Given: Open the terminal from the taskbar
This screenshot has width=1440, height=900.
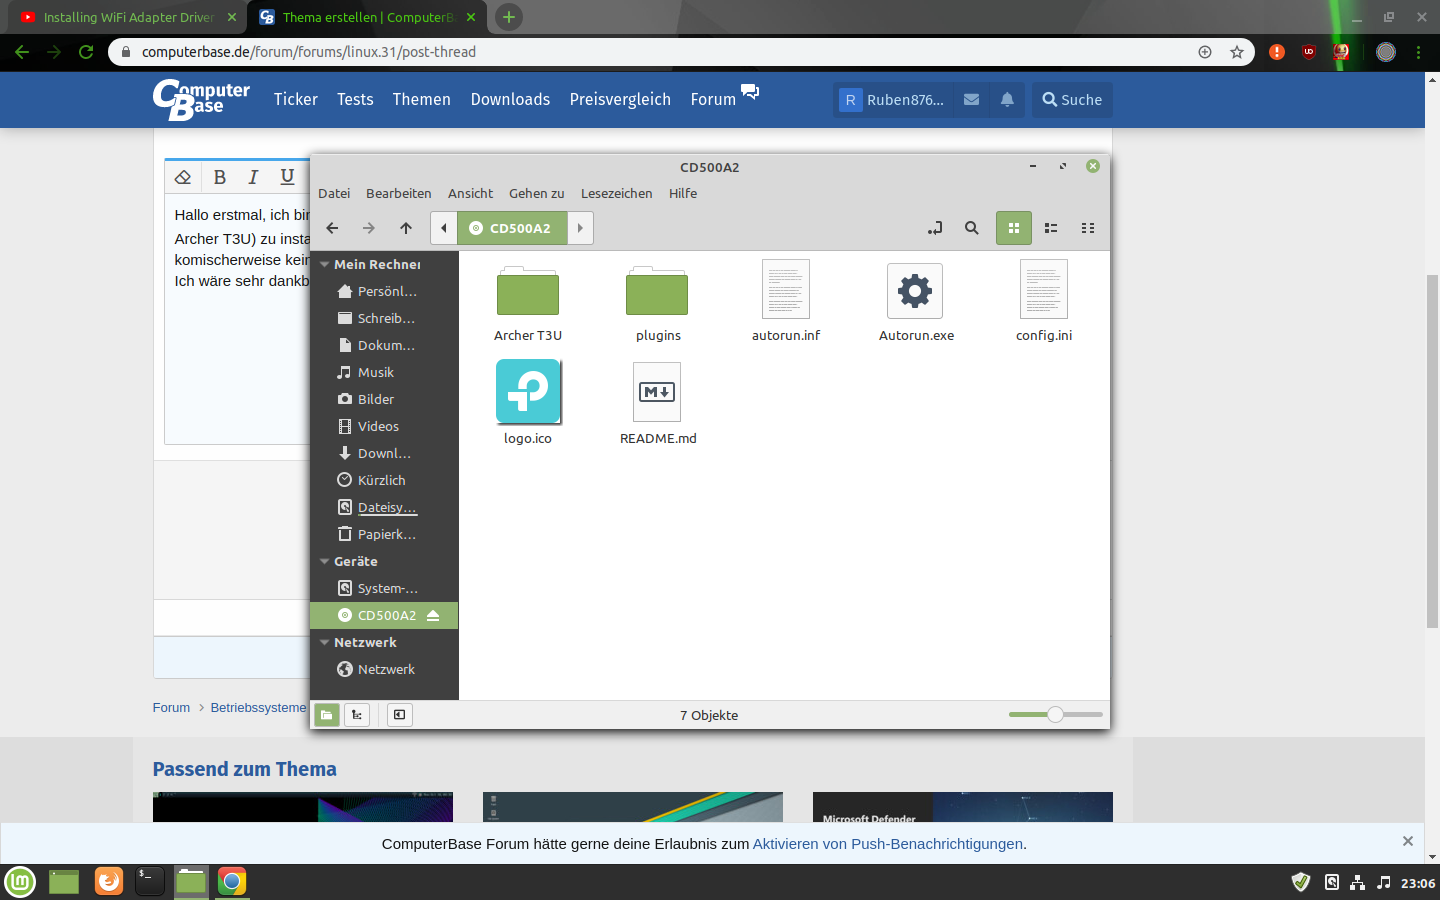Looking at the screenshot, I should point(149,881).
